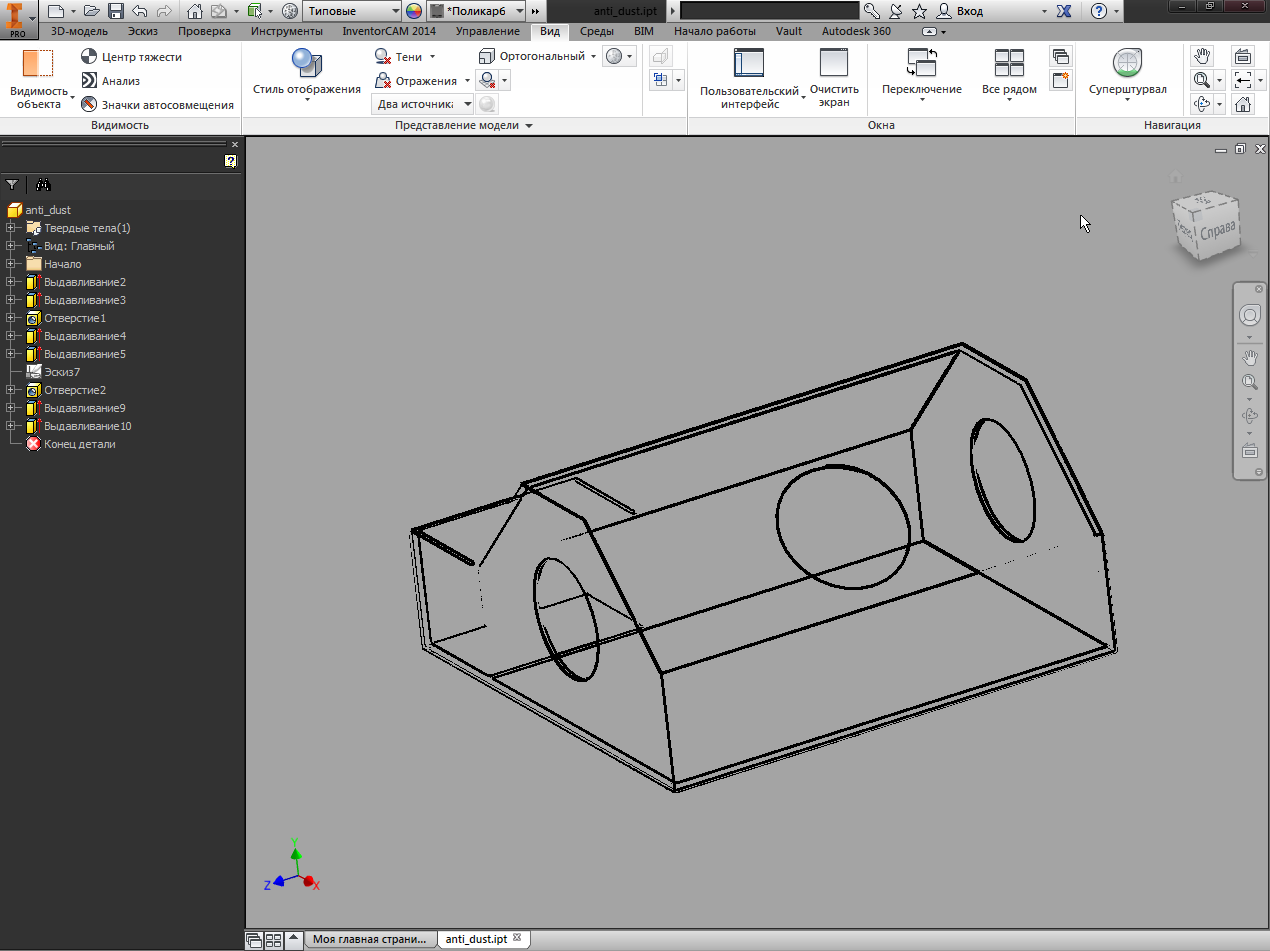Click the Clean Screen button (Очистить экран)
The height and width of the screenshot is (951, 1270).
833,64
